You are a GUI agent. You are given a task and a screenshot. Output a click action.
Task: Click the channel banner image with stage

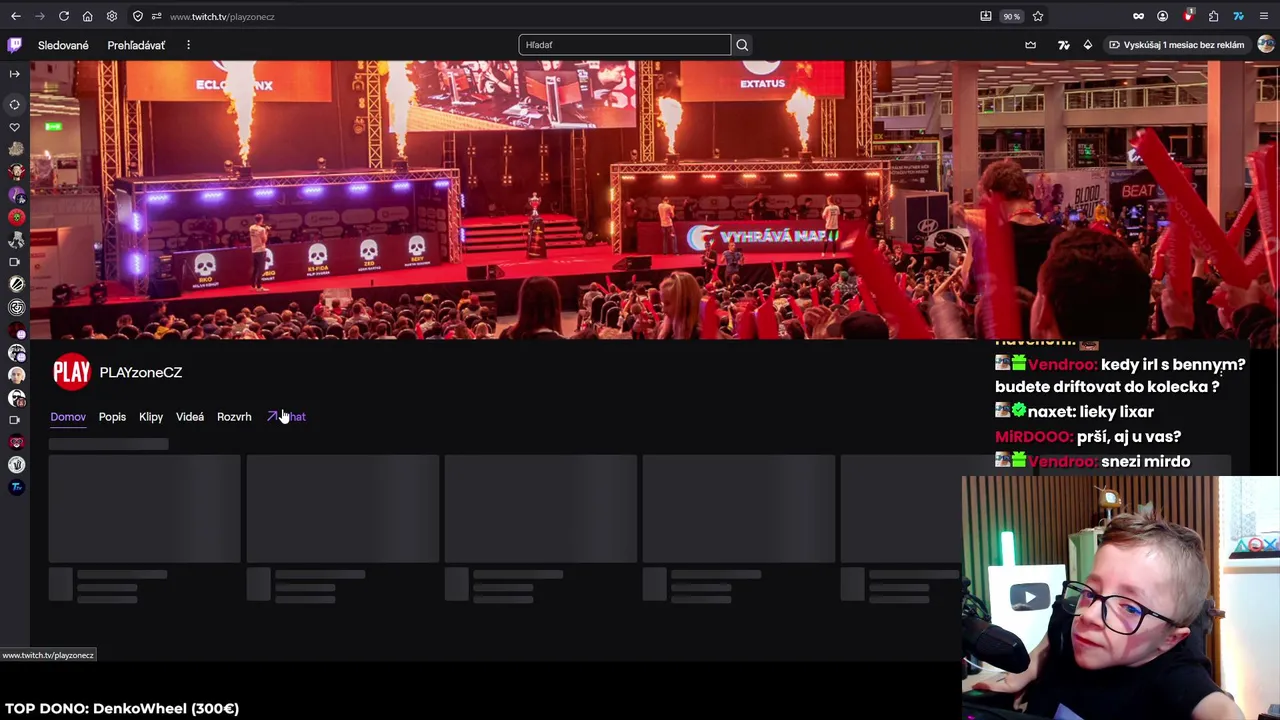[x=655, y=200]
